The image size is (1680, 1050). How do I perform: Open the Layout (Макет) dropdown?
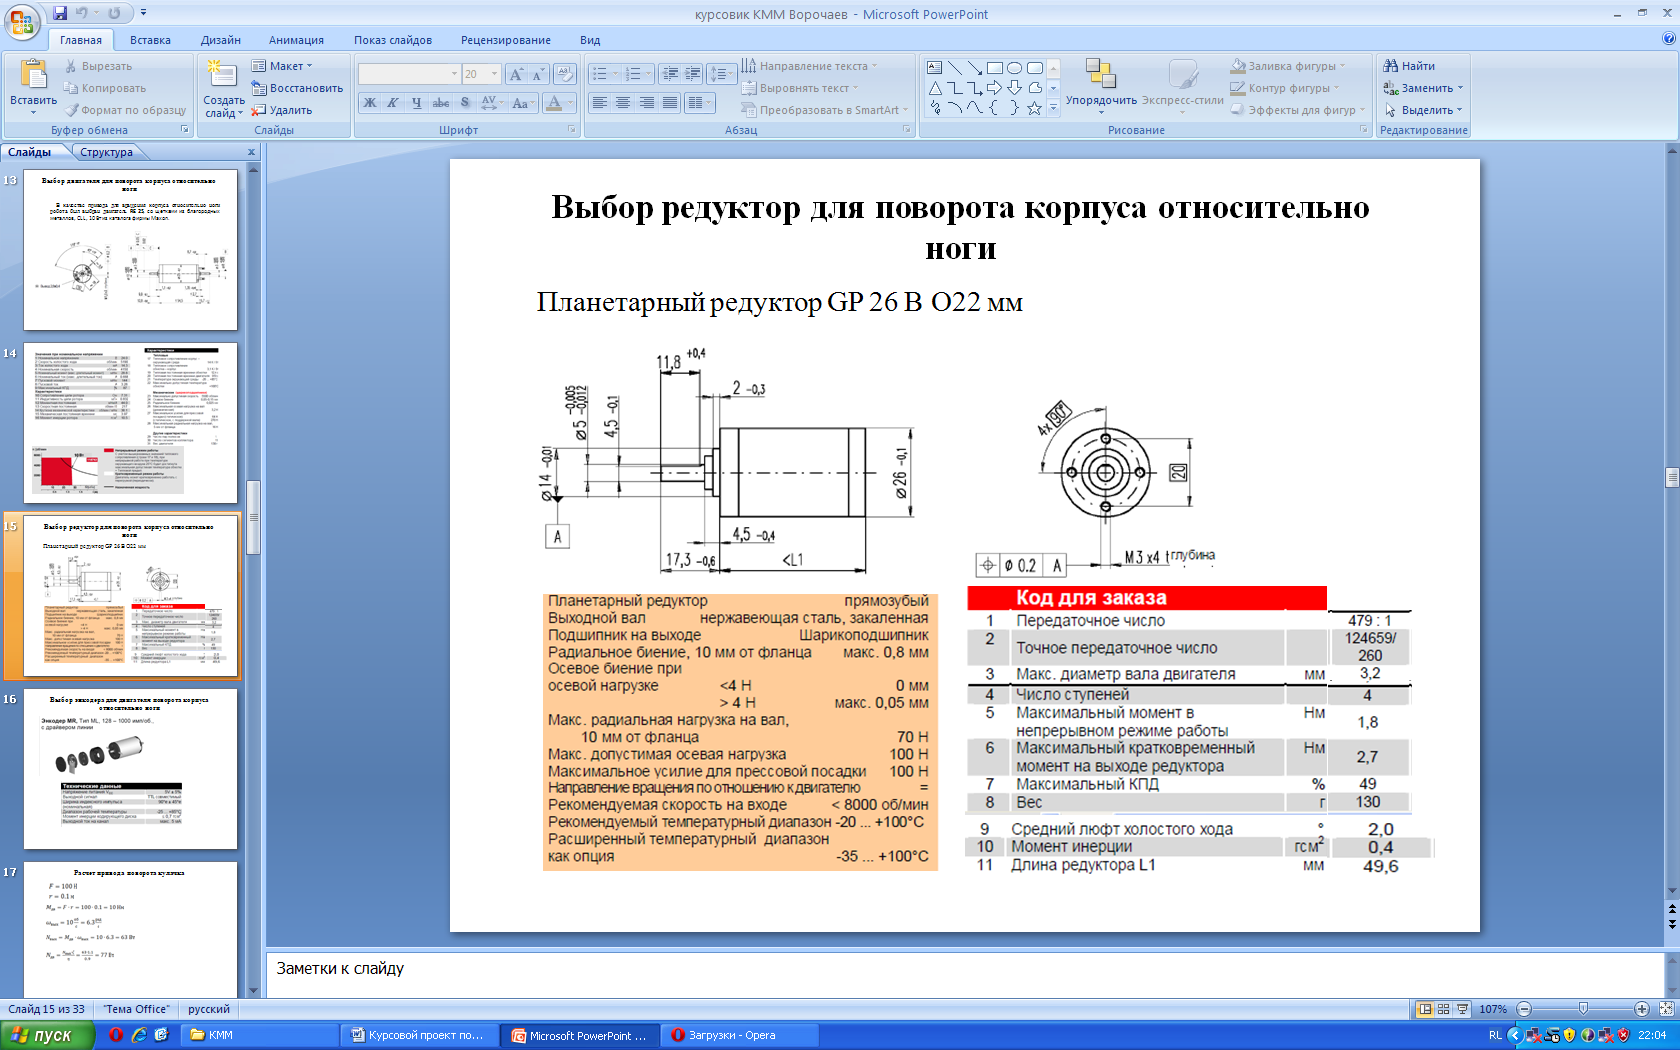[281, 66]
